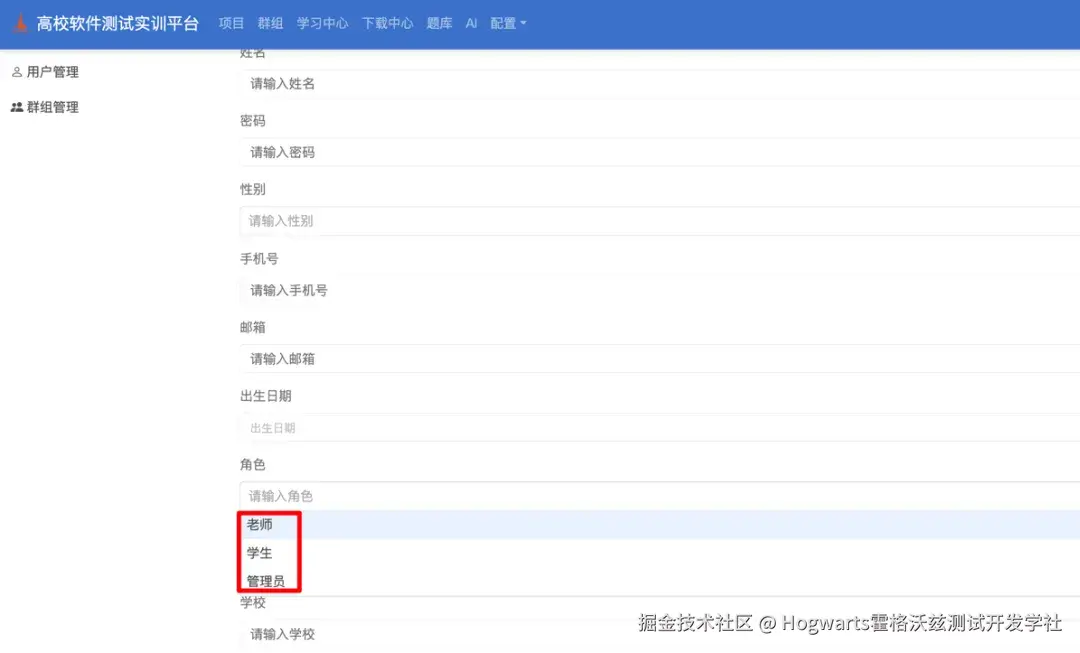The height and width of the screenshot is (653, 1080).
Task: Open the 下载中心 menu
Action: coord(387,22)
